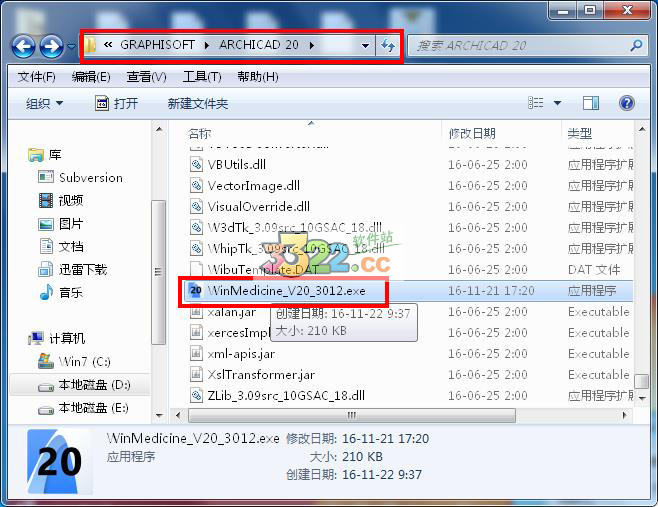
Task: Click navigation pane scroll up arrow
Action: coord(159,129)
